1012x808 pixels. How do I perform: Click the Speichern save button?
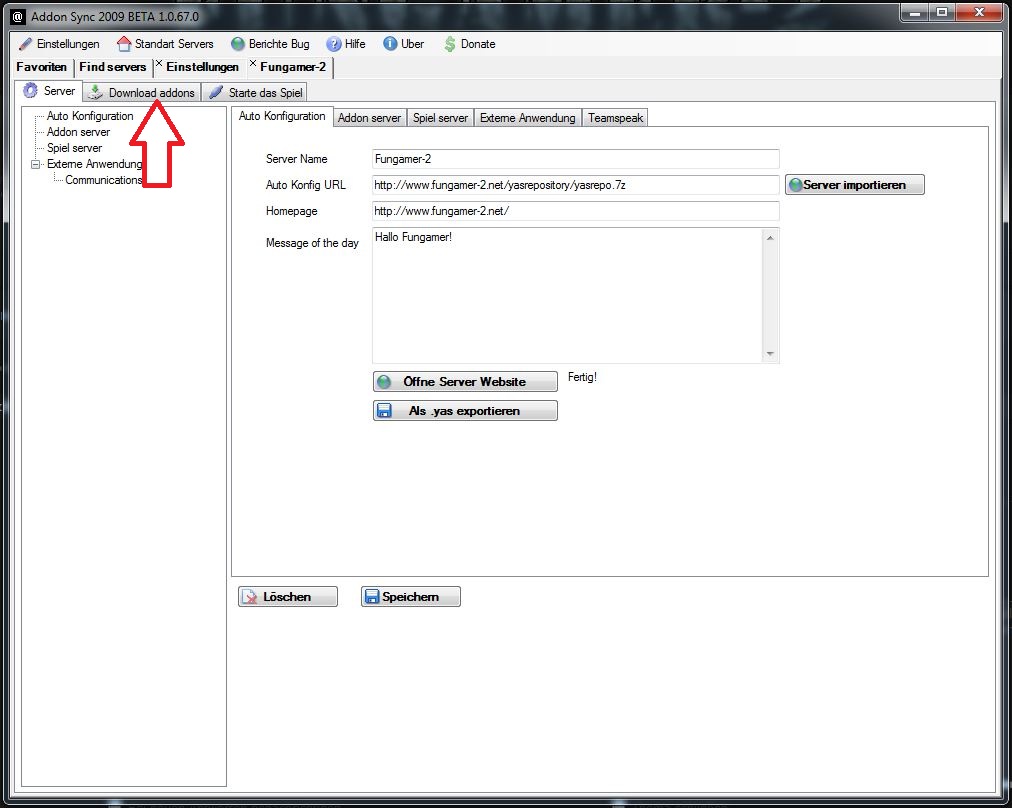point(410,597)
